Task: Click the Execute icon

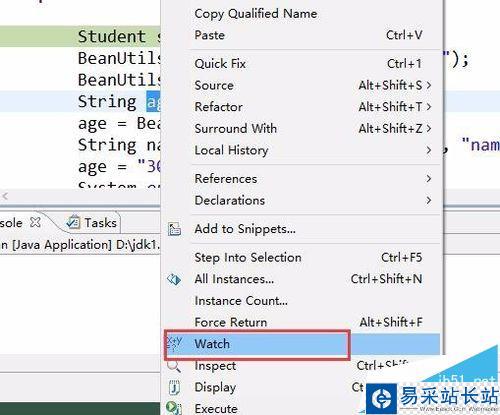Action: pos(174,408)
